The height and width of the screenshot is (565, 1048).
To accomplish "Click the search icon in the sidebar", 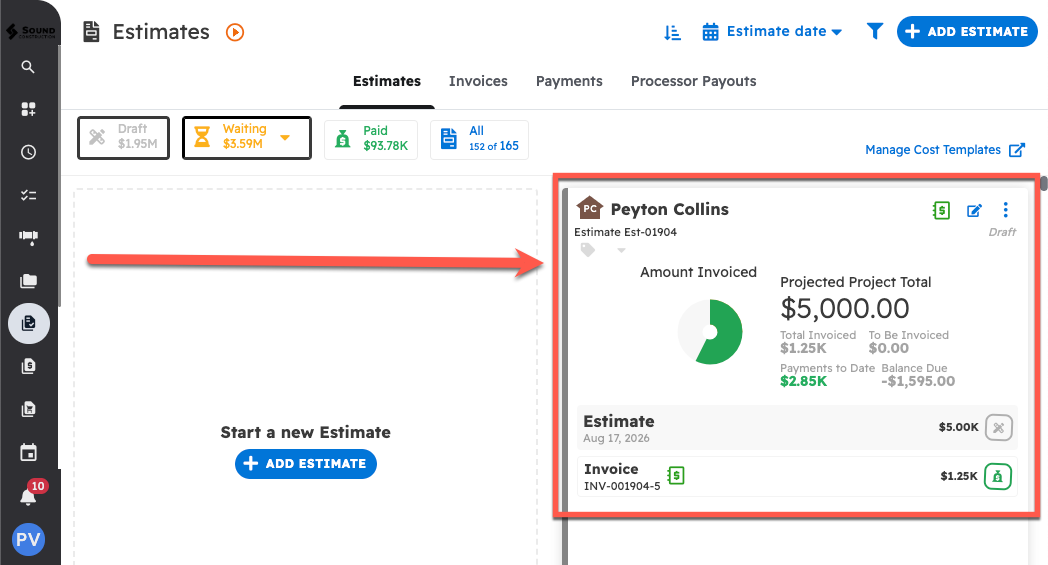I will pos(28,67).
